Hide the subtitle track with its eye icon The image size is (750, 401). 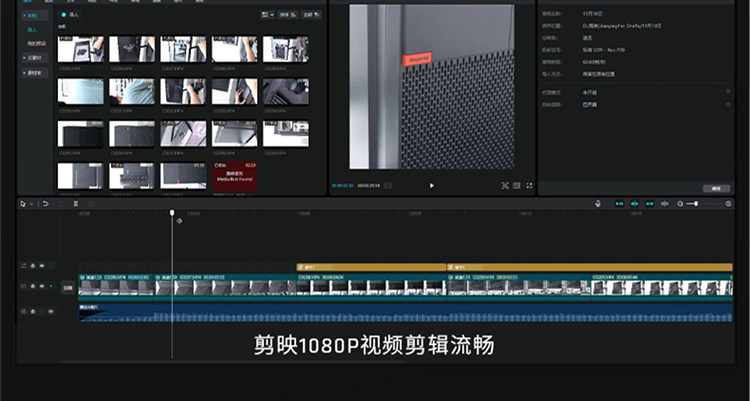(42, 266)
